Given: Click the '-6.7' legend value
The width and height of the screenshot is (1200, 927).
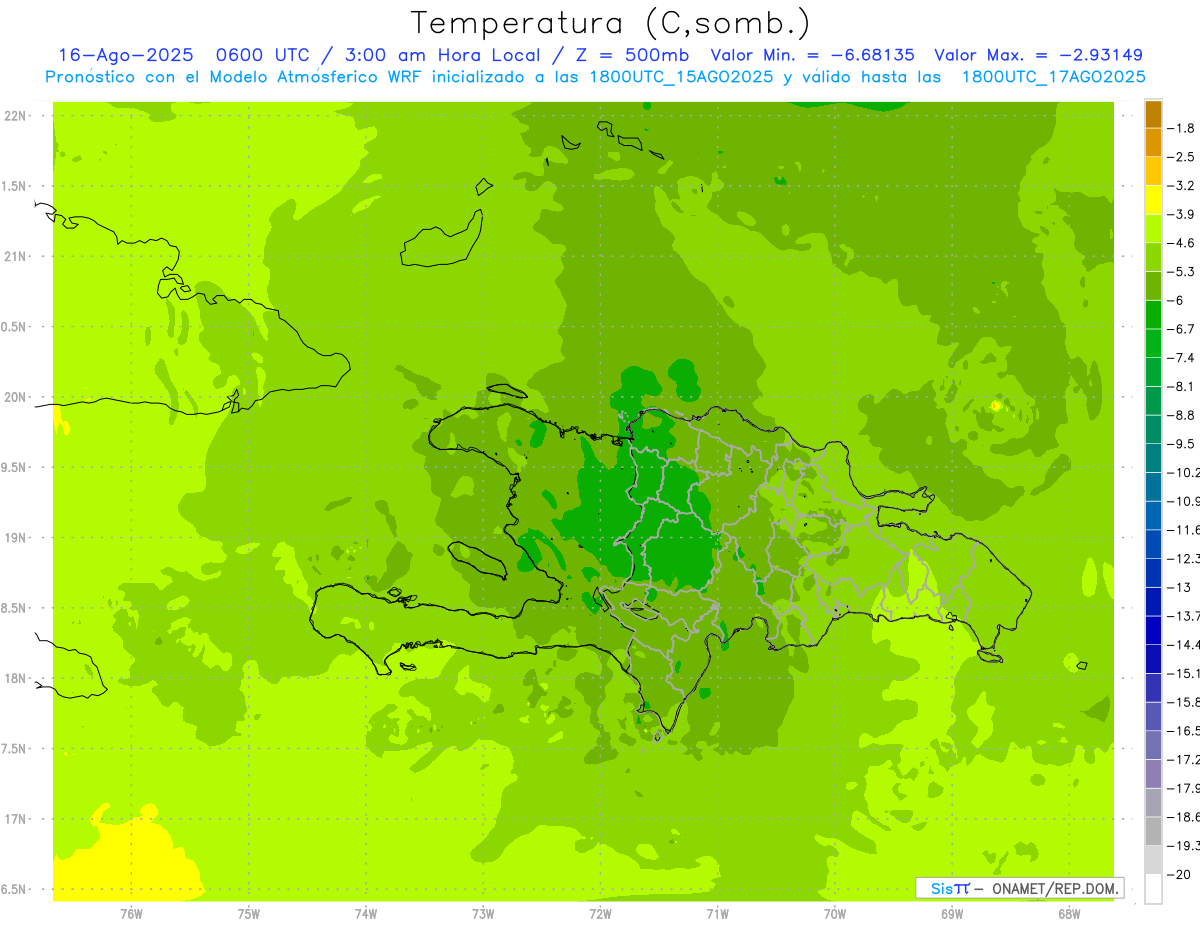Looking at the screenshot, I should pos(1183,329).
